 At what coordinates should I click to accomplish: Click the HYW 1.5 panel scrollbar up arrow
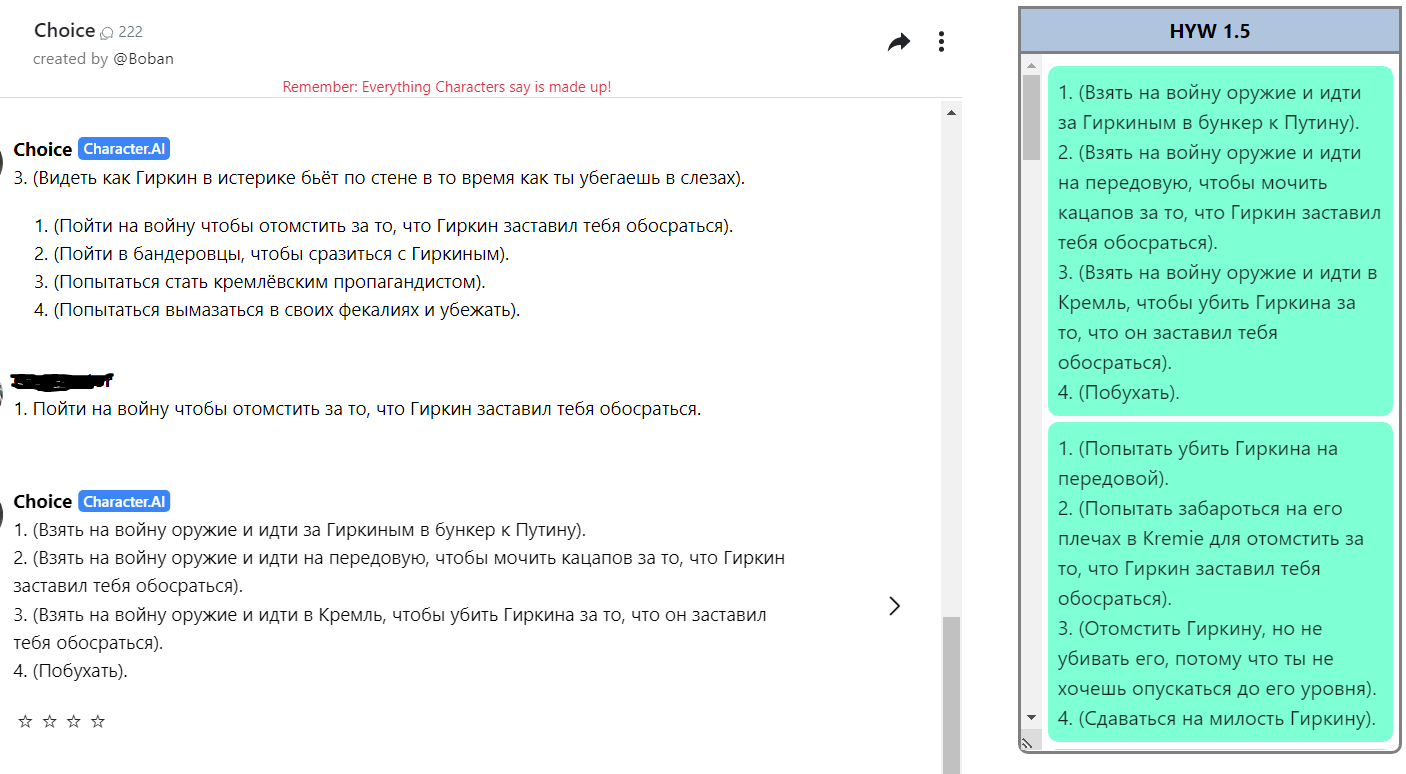[1031, 66]
